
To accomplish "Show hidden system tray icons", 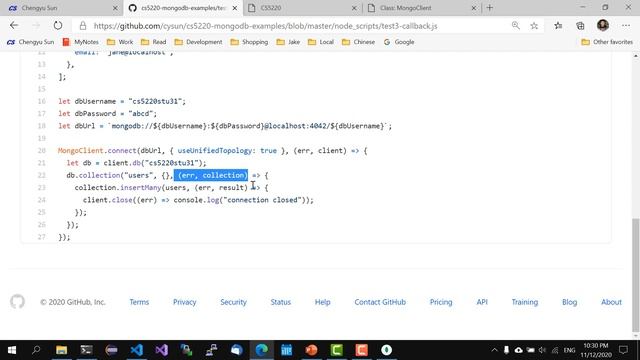I will [x=494, y=350].
